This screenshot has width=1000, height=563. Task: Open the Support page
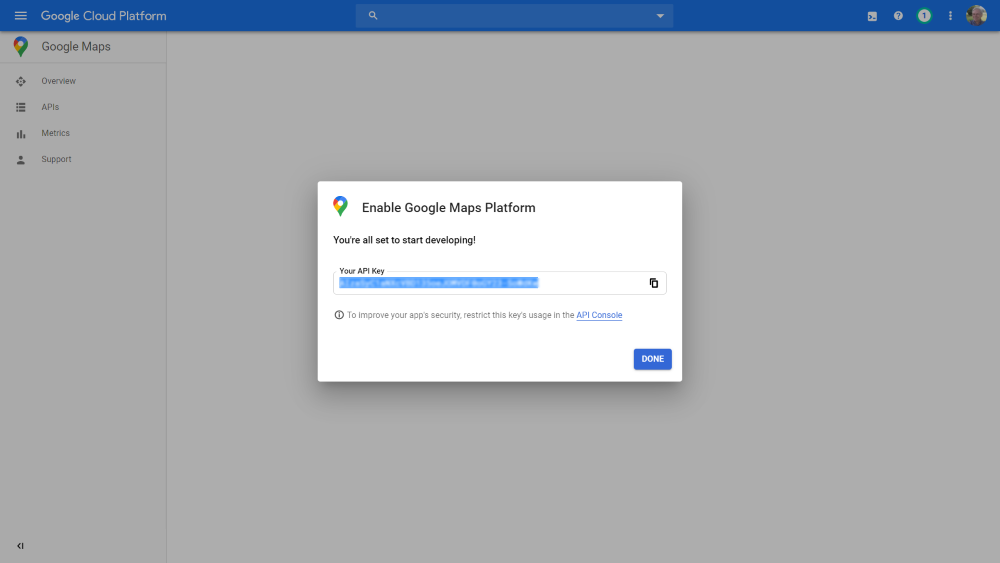pos(56,159)
